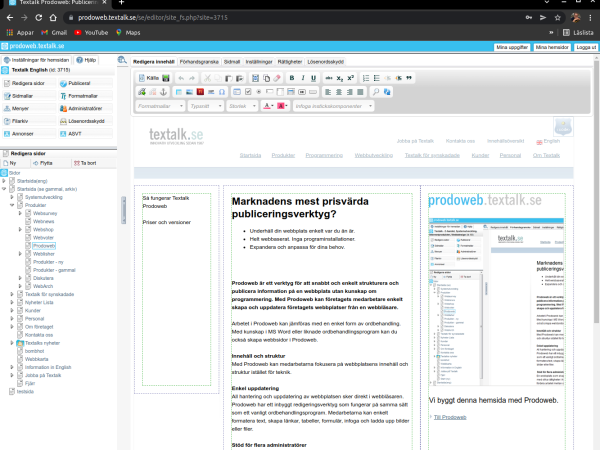Toggle subscript formatting
The width and height of the screenshot is (600, 450).
point(339,78)
